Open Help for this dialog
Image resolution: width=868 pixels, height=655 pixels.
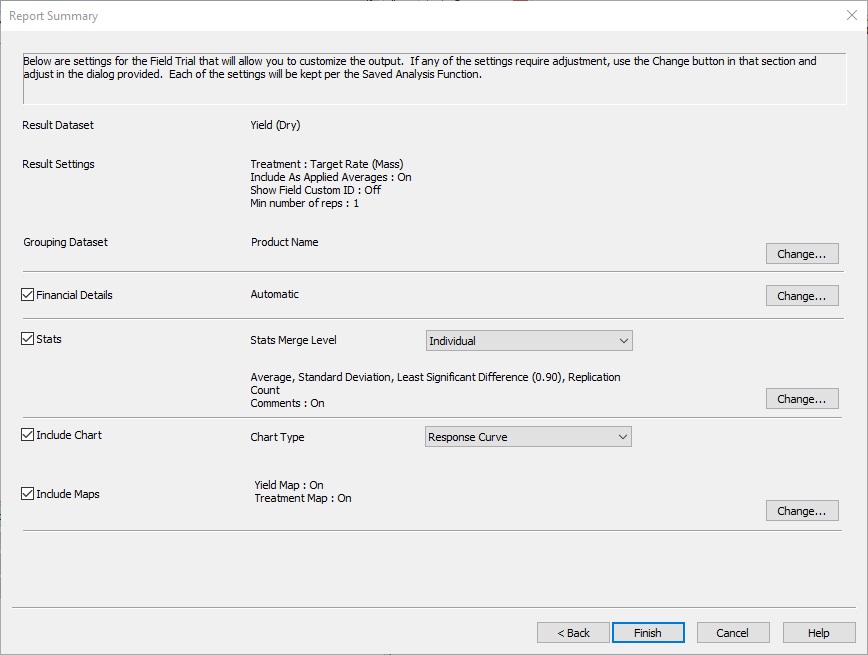point(818,633)
